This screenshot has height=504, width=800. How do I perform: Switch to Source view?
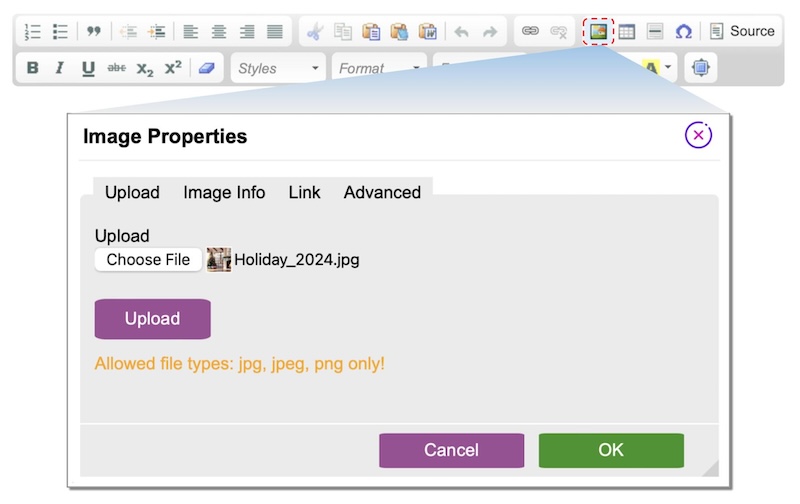tap(742, 31)
